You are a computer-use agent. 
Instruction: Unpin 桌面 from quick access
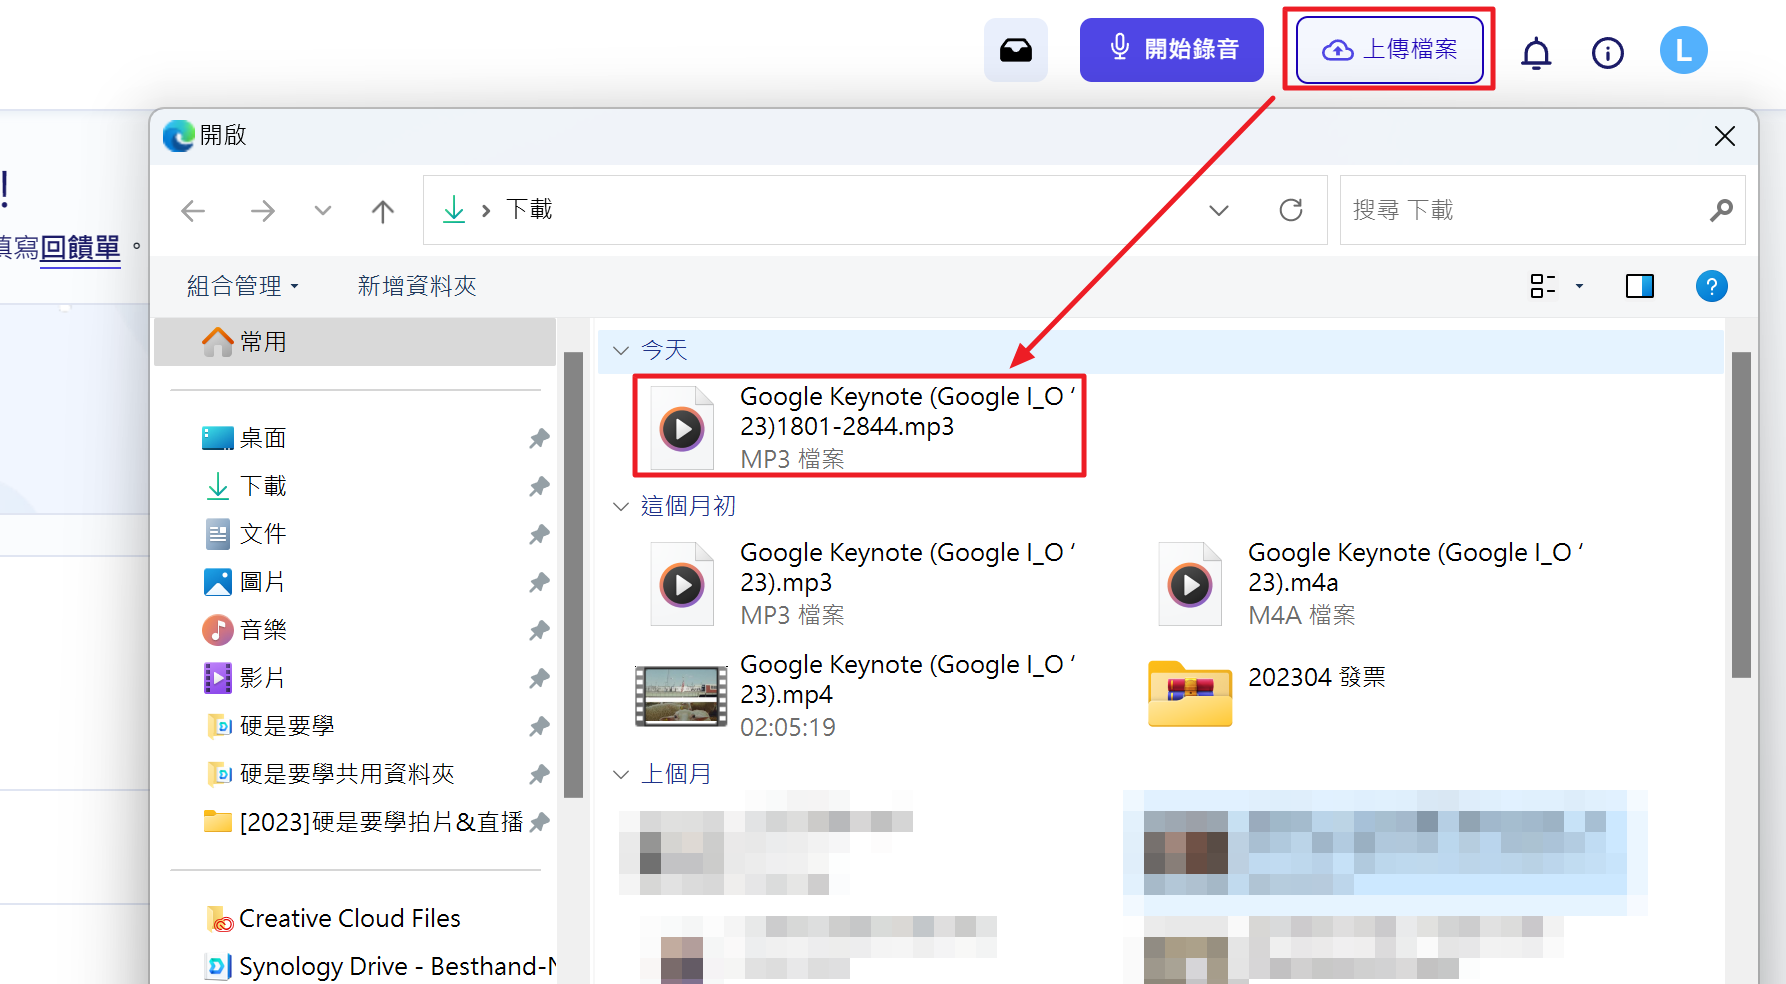(539, 438)
